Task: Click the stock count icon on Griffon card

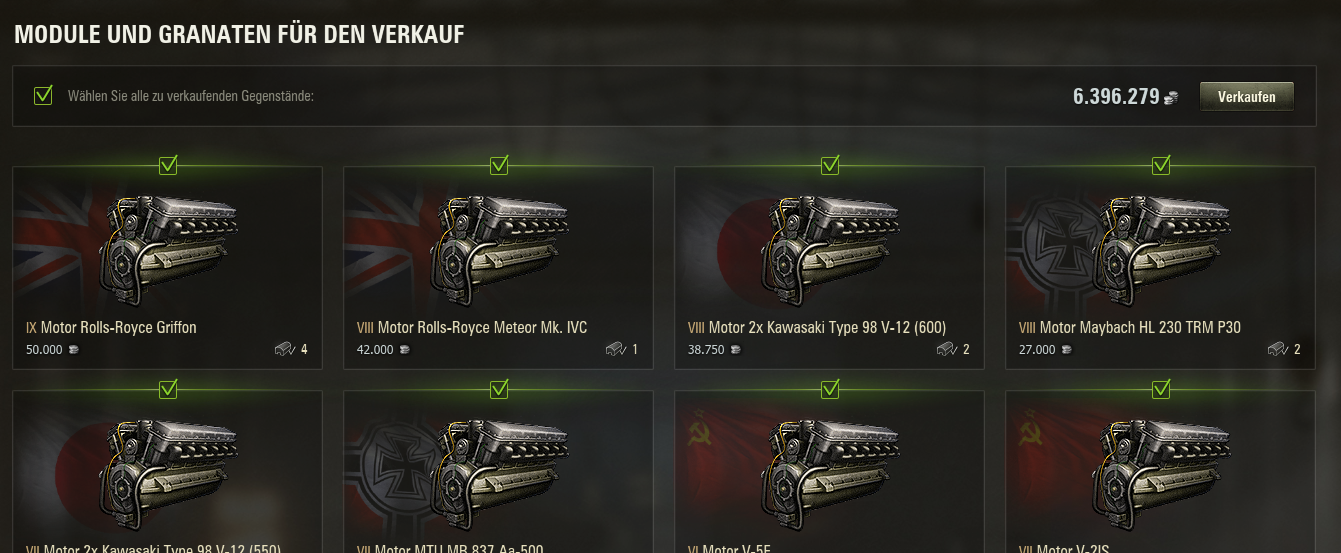Action: click(x=284, y=349)
